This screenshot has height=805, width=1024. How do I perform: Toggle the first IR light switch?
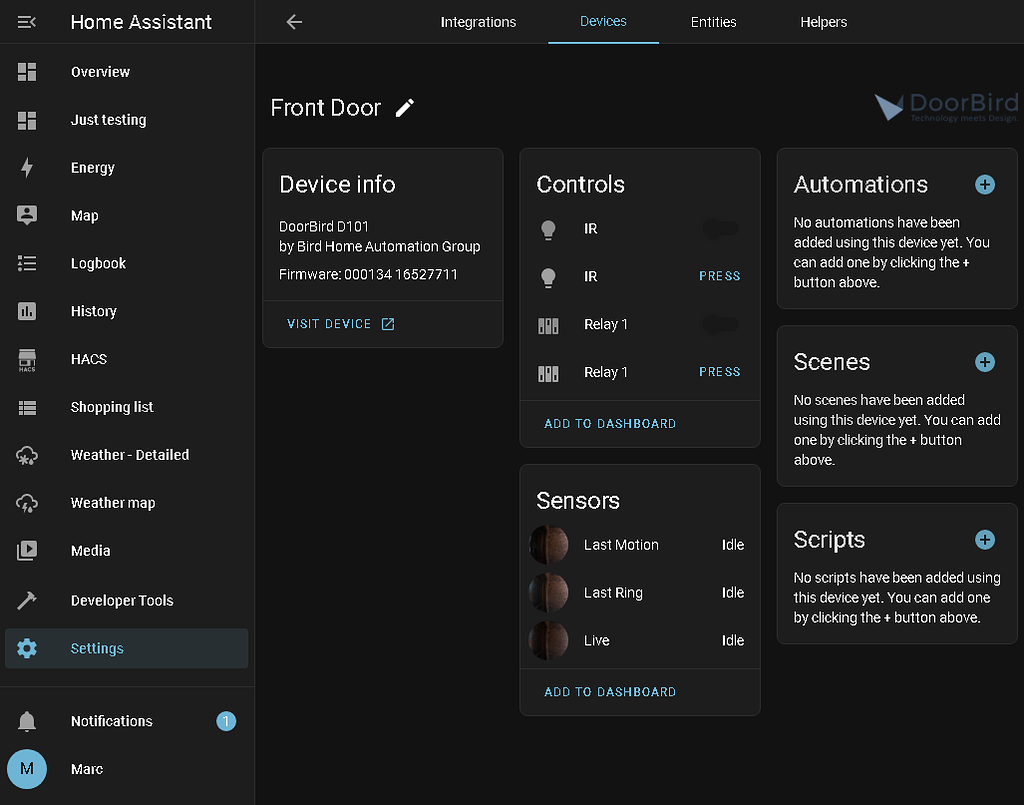(720, 229)
